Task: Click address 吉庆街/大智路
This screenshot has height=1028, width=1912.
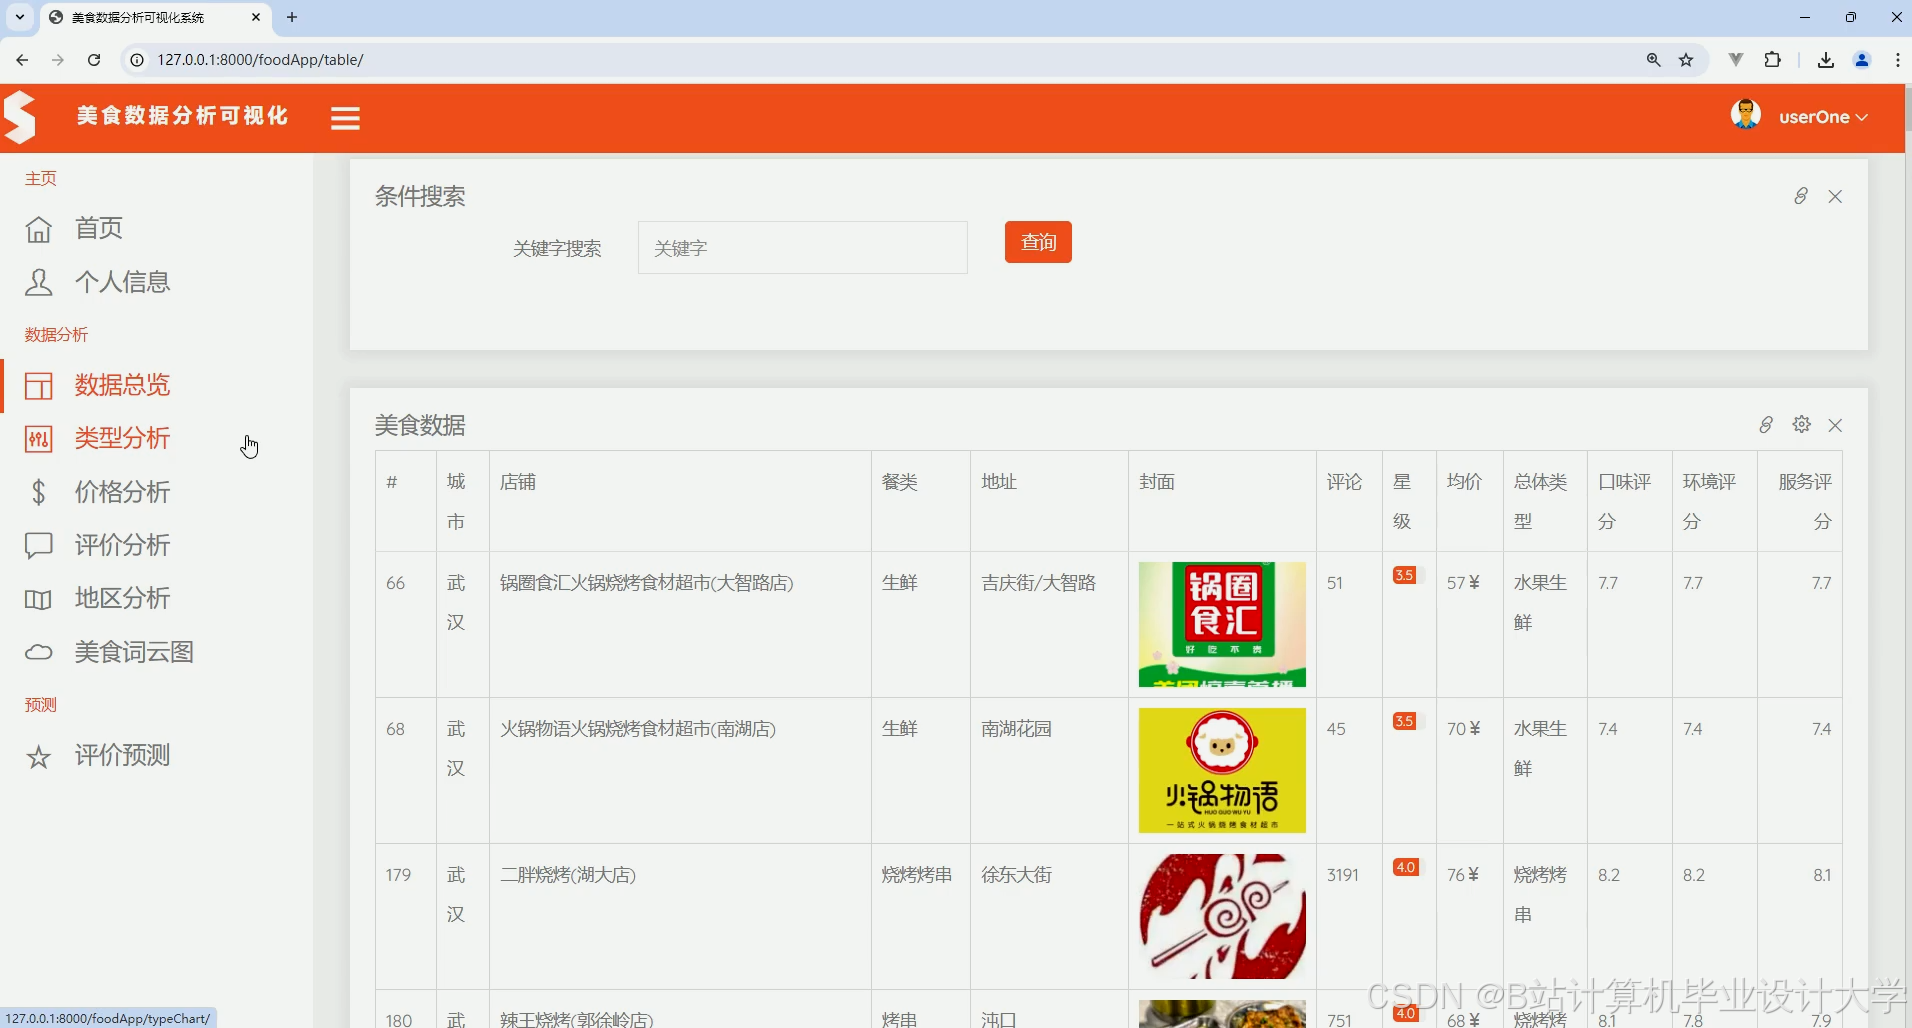Action: point(1038,583)
